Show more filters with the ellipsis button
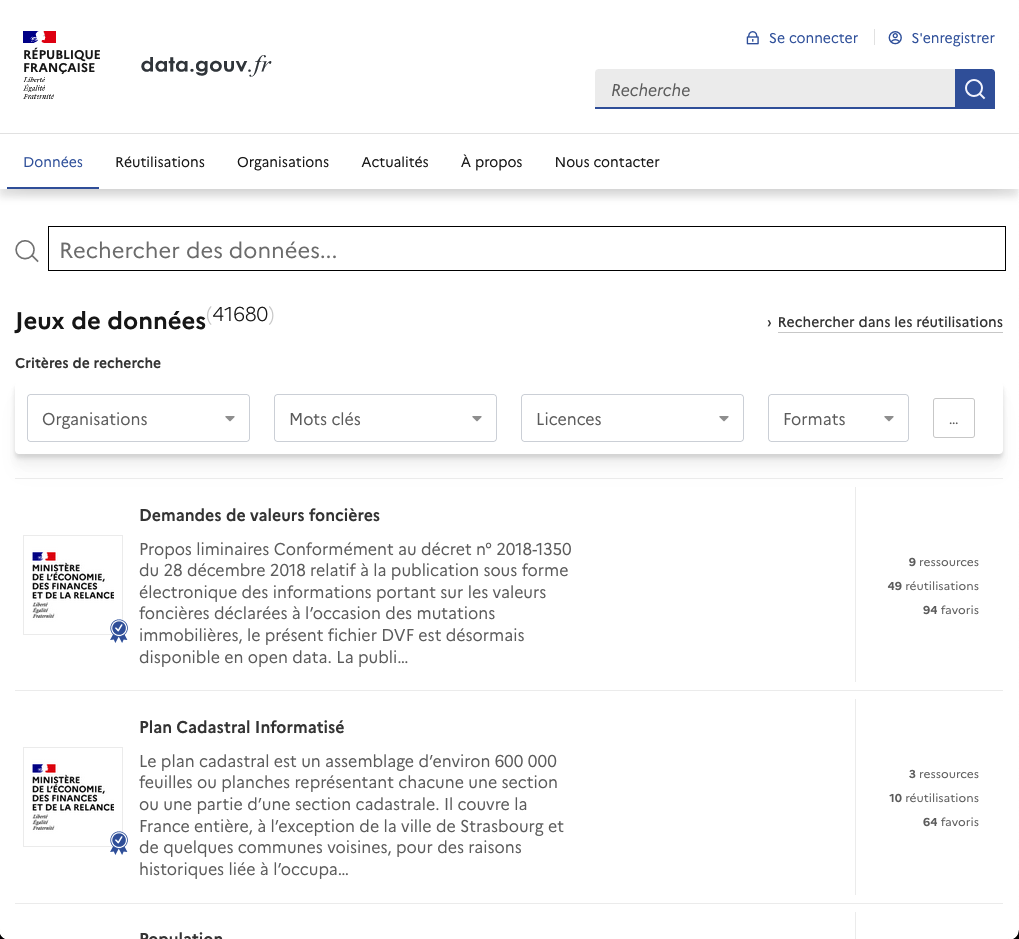1019x939 pixels. tap(953, 418)
